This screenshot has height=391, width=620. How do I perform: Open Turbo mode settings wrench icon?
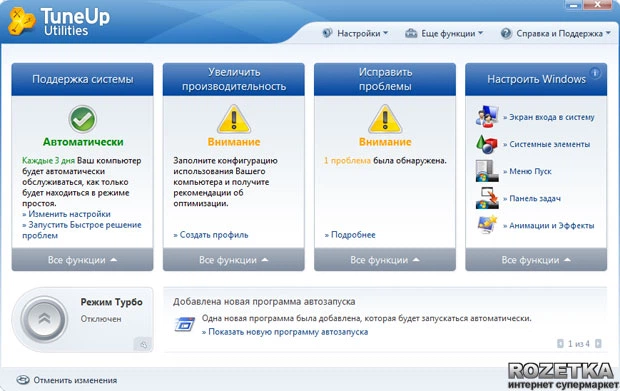pos(143,344)
